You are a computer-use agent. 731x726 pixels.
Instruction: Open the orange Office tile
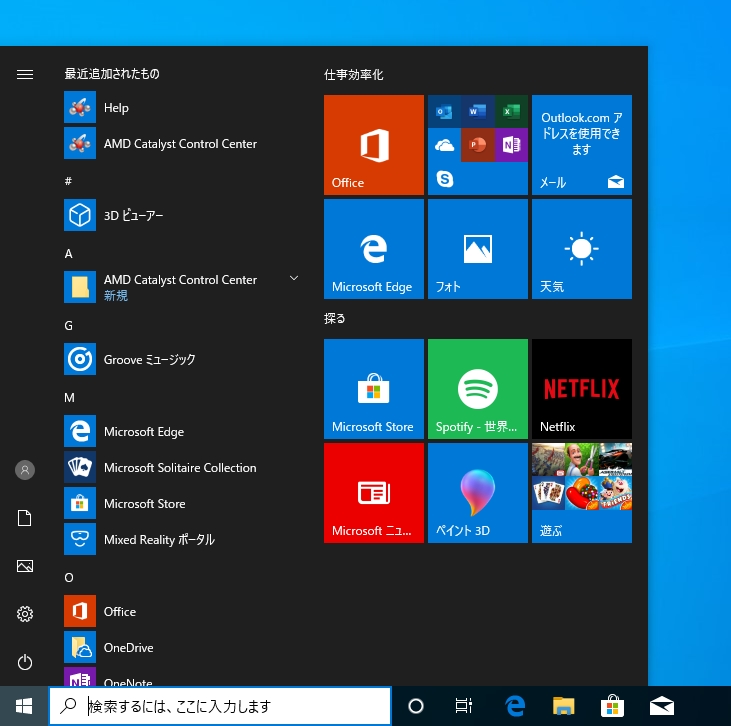pos(374,145)
